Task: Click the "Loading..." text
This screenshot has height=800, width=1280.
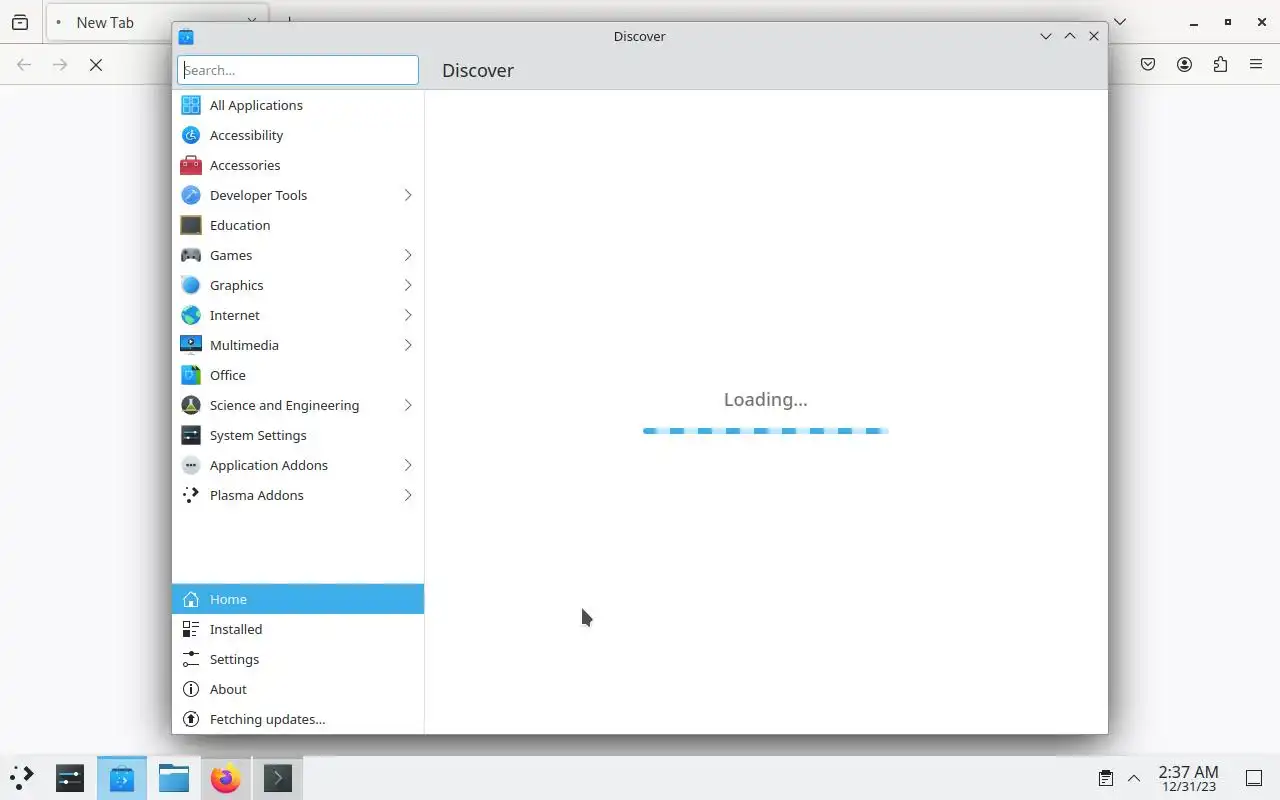Action: click(765, 399)
